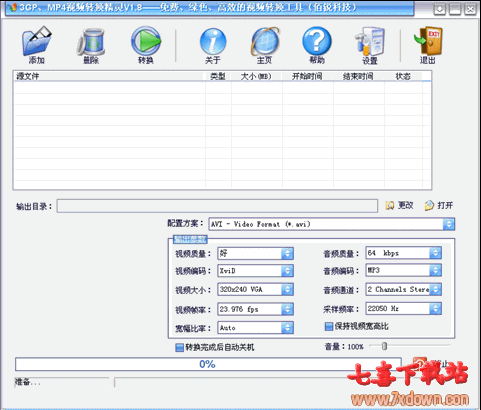Viewport: 481px width, 410px height.
Task: Open the 主页 (Homepage) globe icon
Action: 265,41
